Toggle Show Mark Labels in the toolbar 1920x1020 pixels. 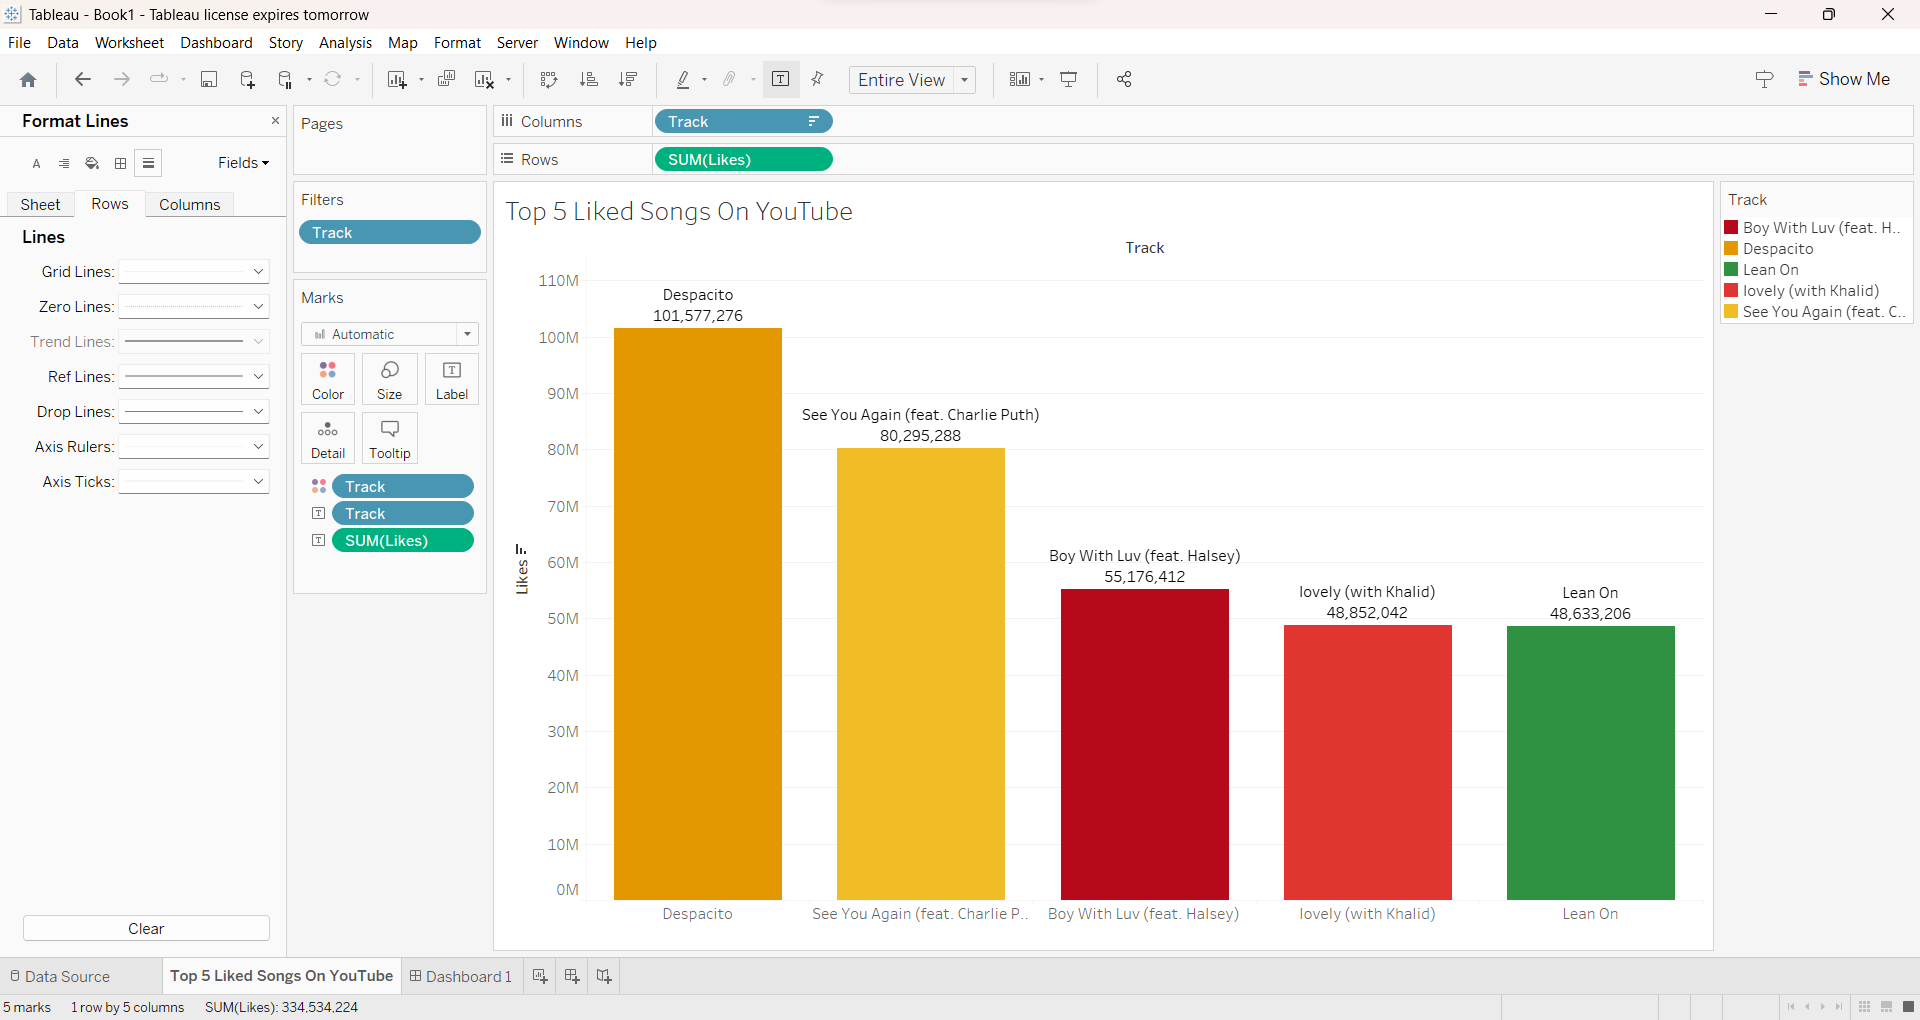[780, 79]
